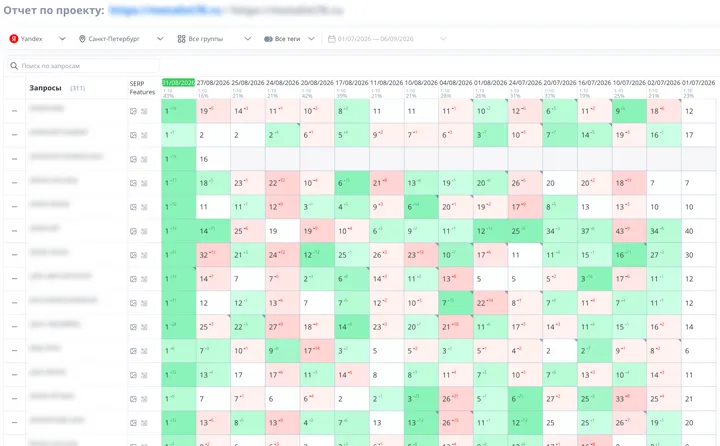Select the 27/08/2026 date column header
Image resolution: width=720 pixels, height=446 pixels.
[213, 83]
